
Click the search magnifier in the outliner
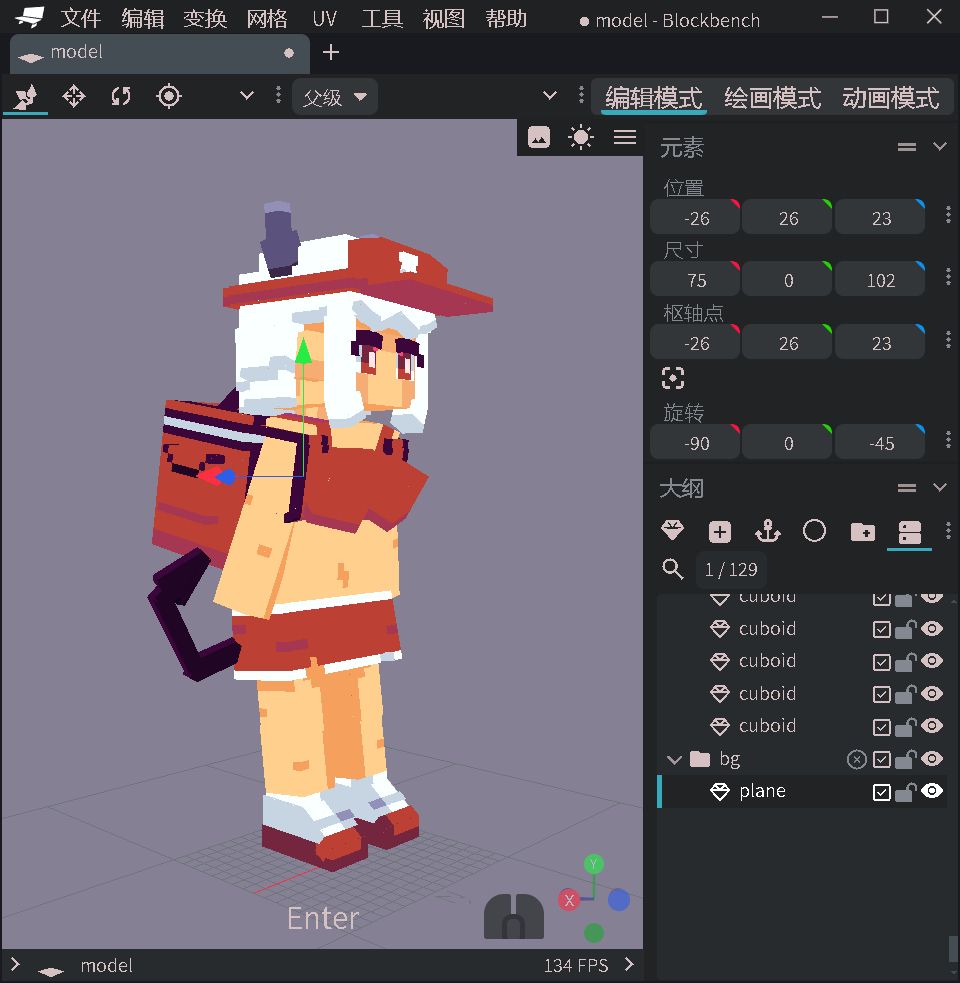pos(673,569)
